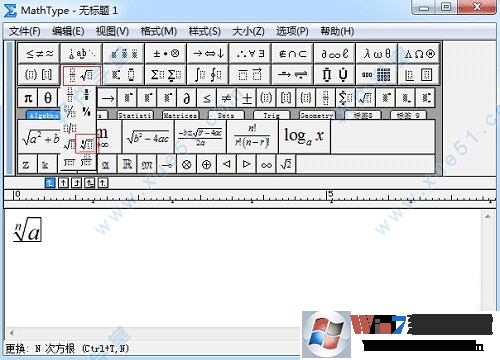The image size is (500, 360).
Task: Open the miscellaneous symbols palette (∂ ∞ ℓ)
Action: click(x=334, y=53)
